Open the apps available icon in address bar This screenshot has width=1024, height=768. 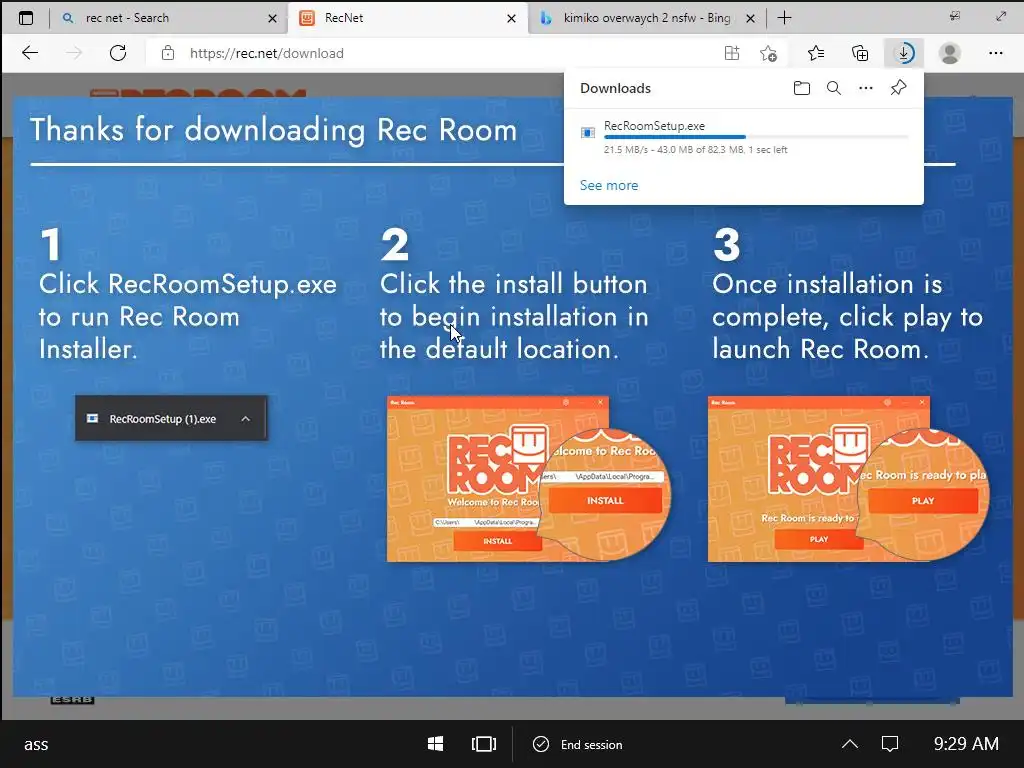tap(732, 53)
